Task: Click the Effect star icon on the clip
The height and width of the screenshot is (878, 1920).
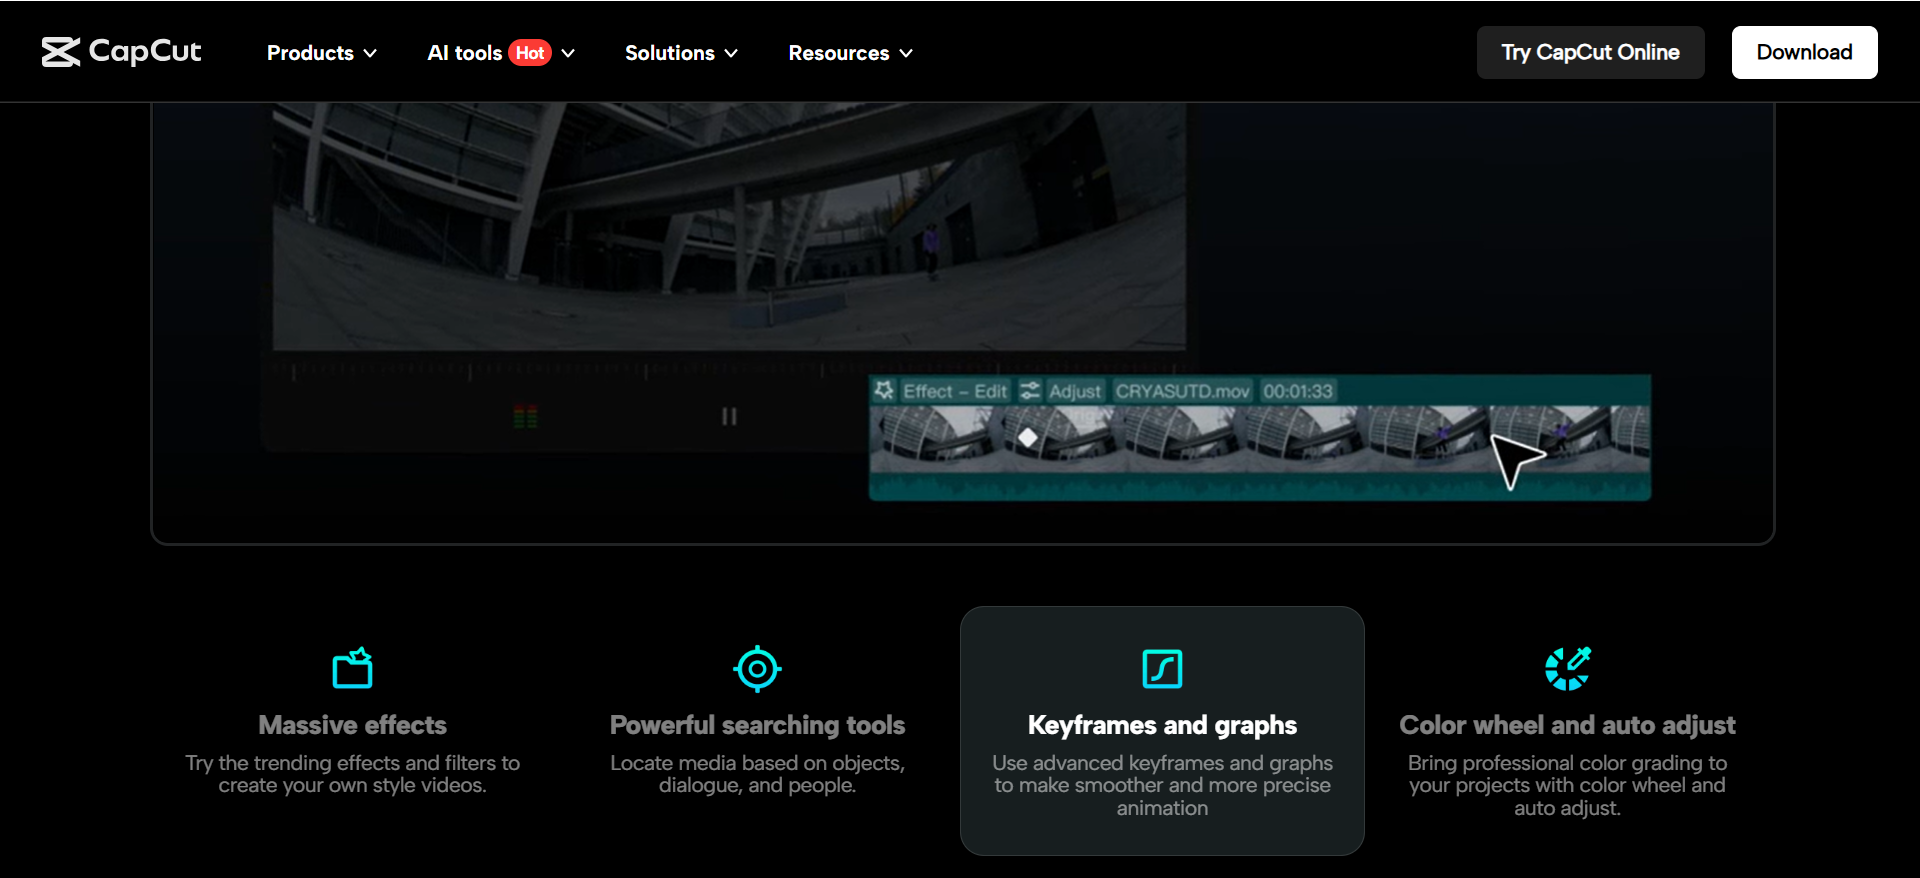Action: point(884,391)
